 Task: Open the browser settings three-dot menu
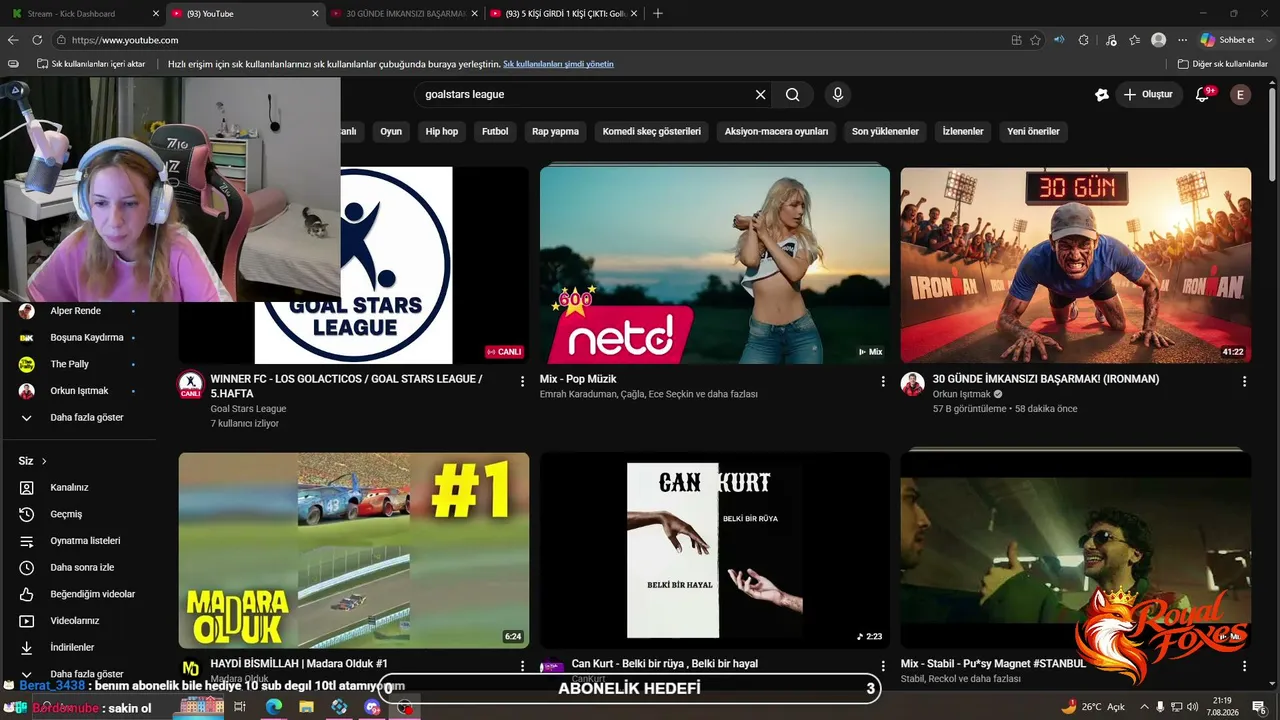(x=1183, y=40)
